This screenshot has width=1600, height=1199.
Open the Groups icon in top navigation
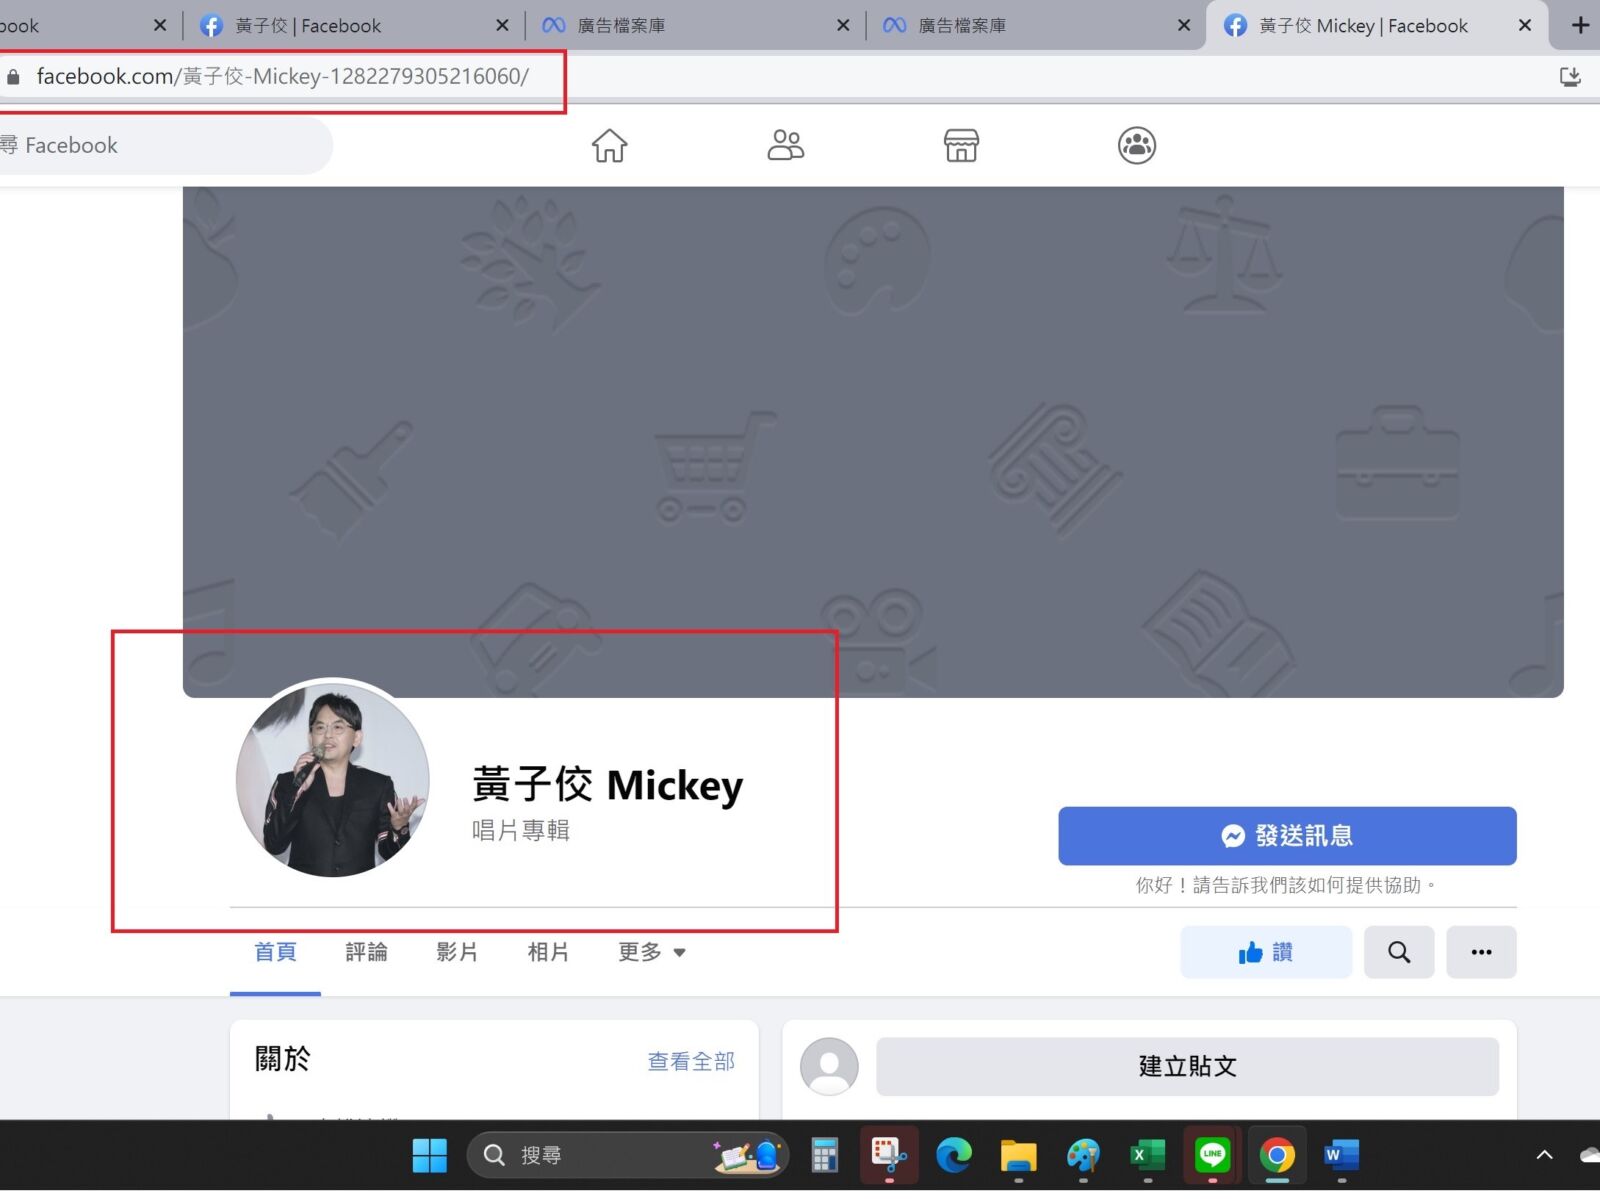coord(1137,146)
